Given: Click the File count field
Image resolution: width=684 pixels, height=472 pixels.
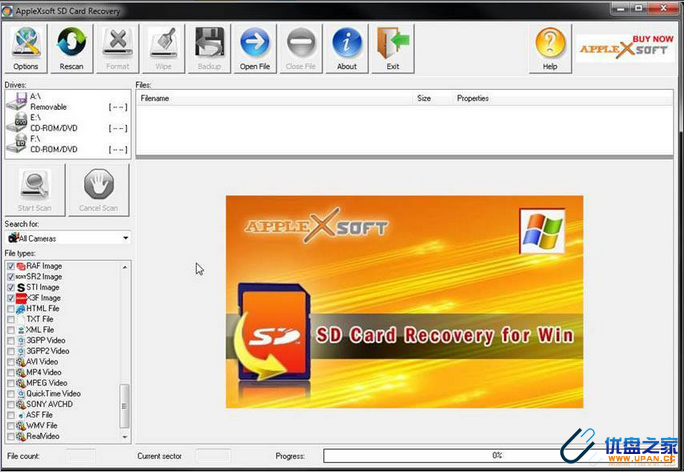Looking at the screenshot, I should (x=81, y=456).
